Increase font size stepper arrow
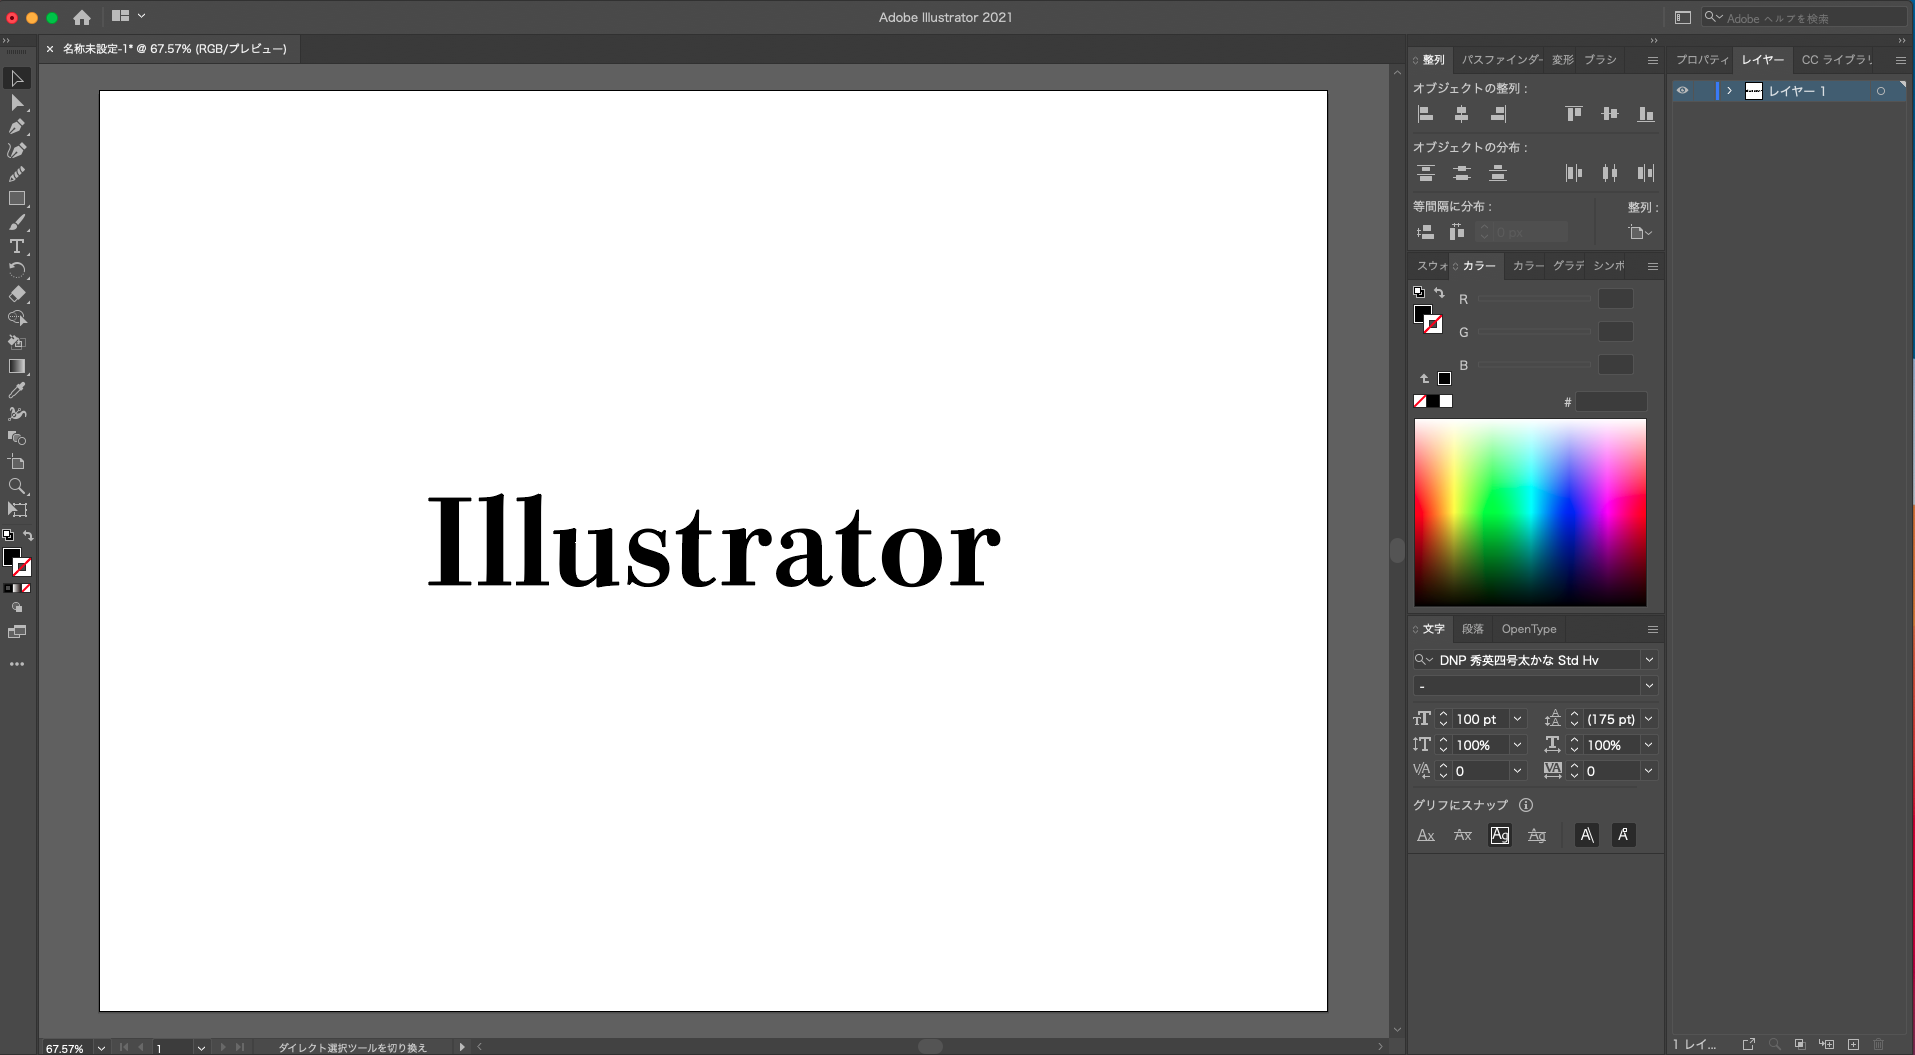Screen dimensions: 1915x1055 point(1443,715)
